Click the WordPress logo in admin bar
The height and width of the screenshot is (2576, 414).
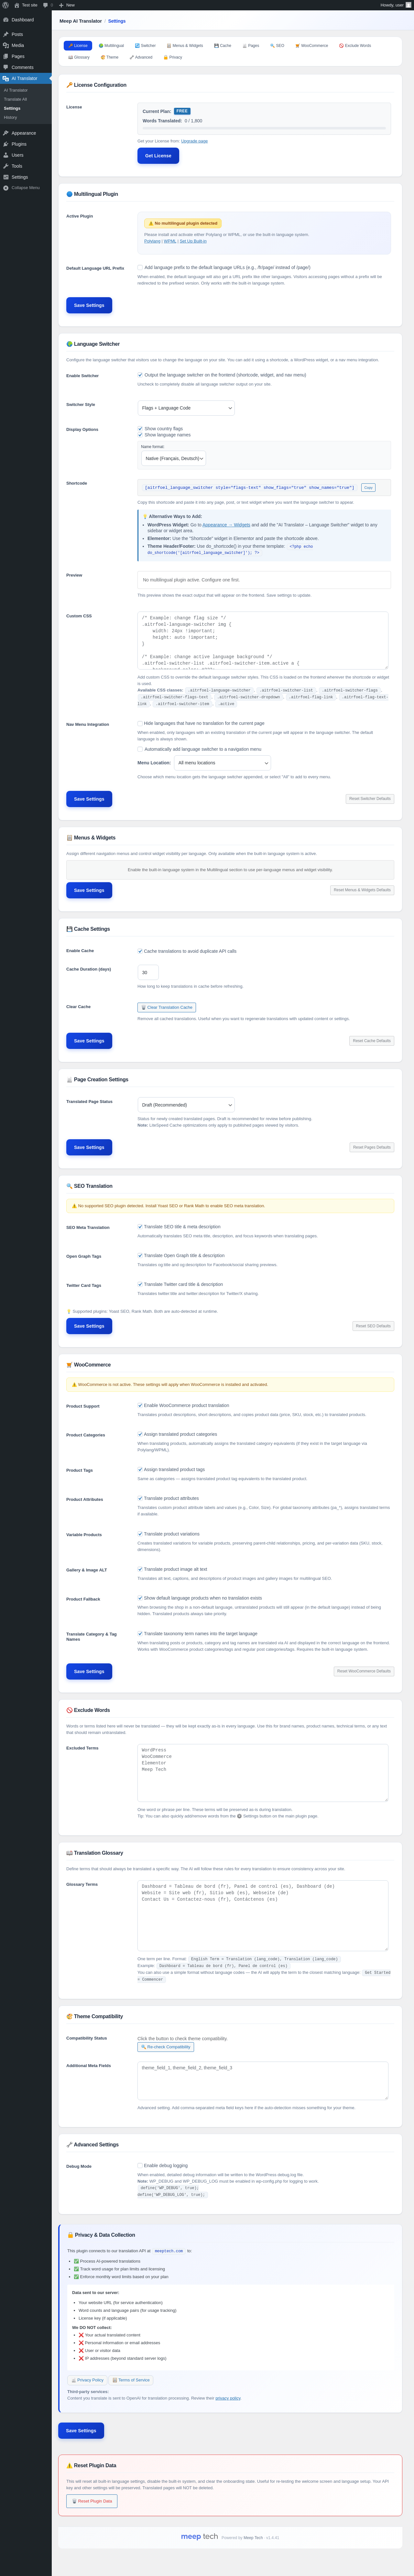[5, 5]
